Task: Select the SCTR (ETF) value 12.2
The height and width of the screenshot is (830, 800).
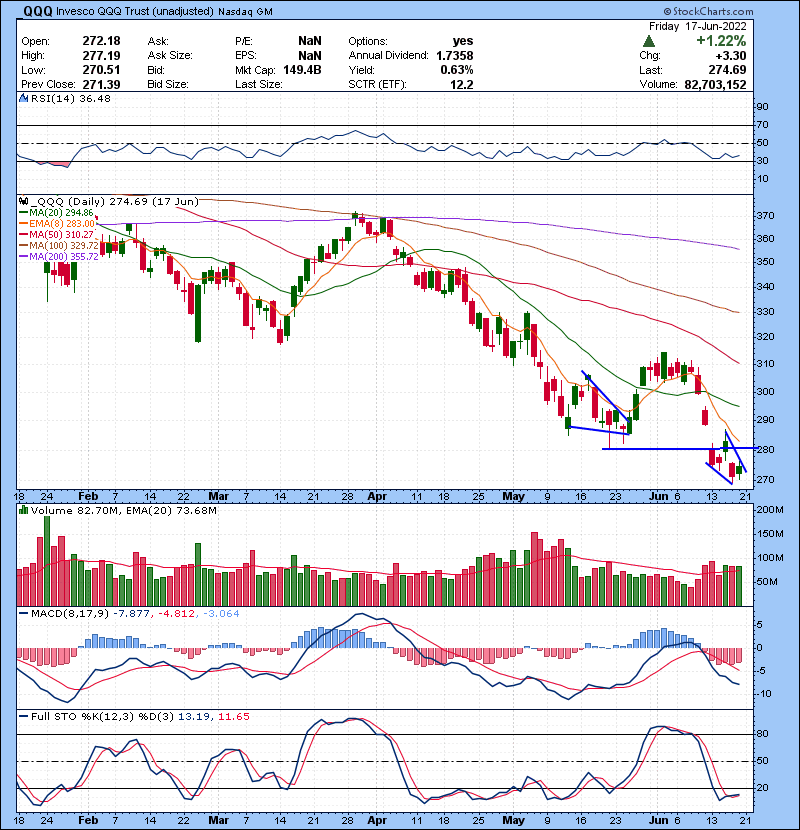Action: click(462, 84)
